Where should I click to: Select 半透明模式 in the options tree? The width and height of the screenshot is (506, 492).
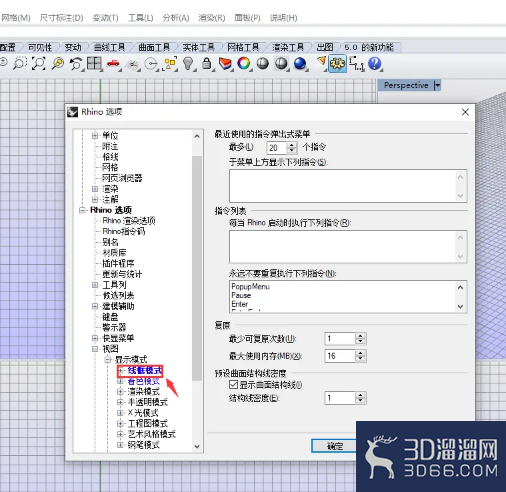tap(148, 402)
